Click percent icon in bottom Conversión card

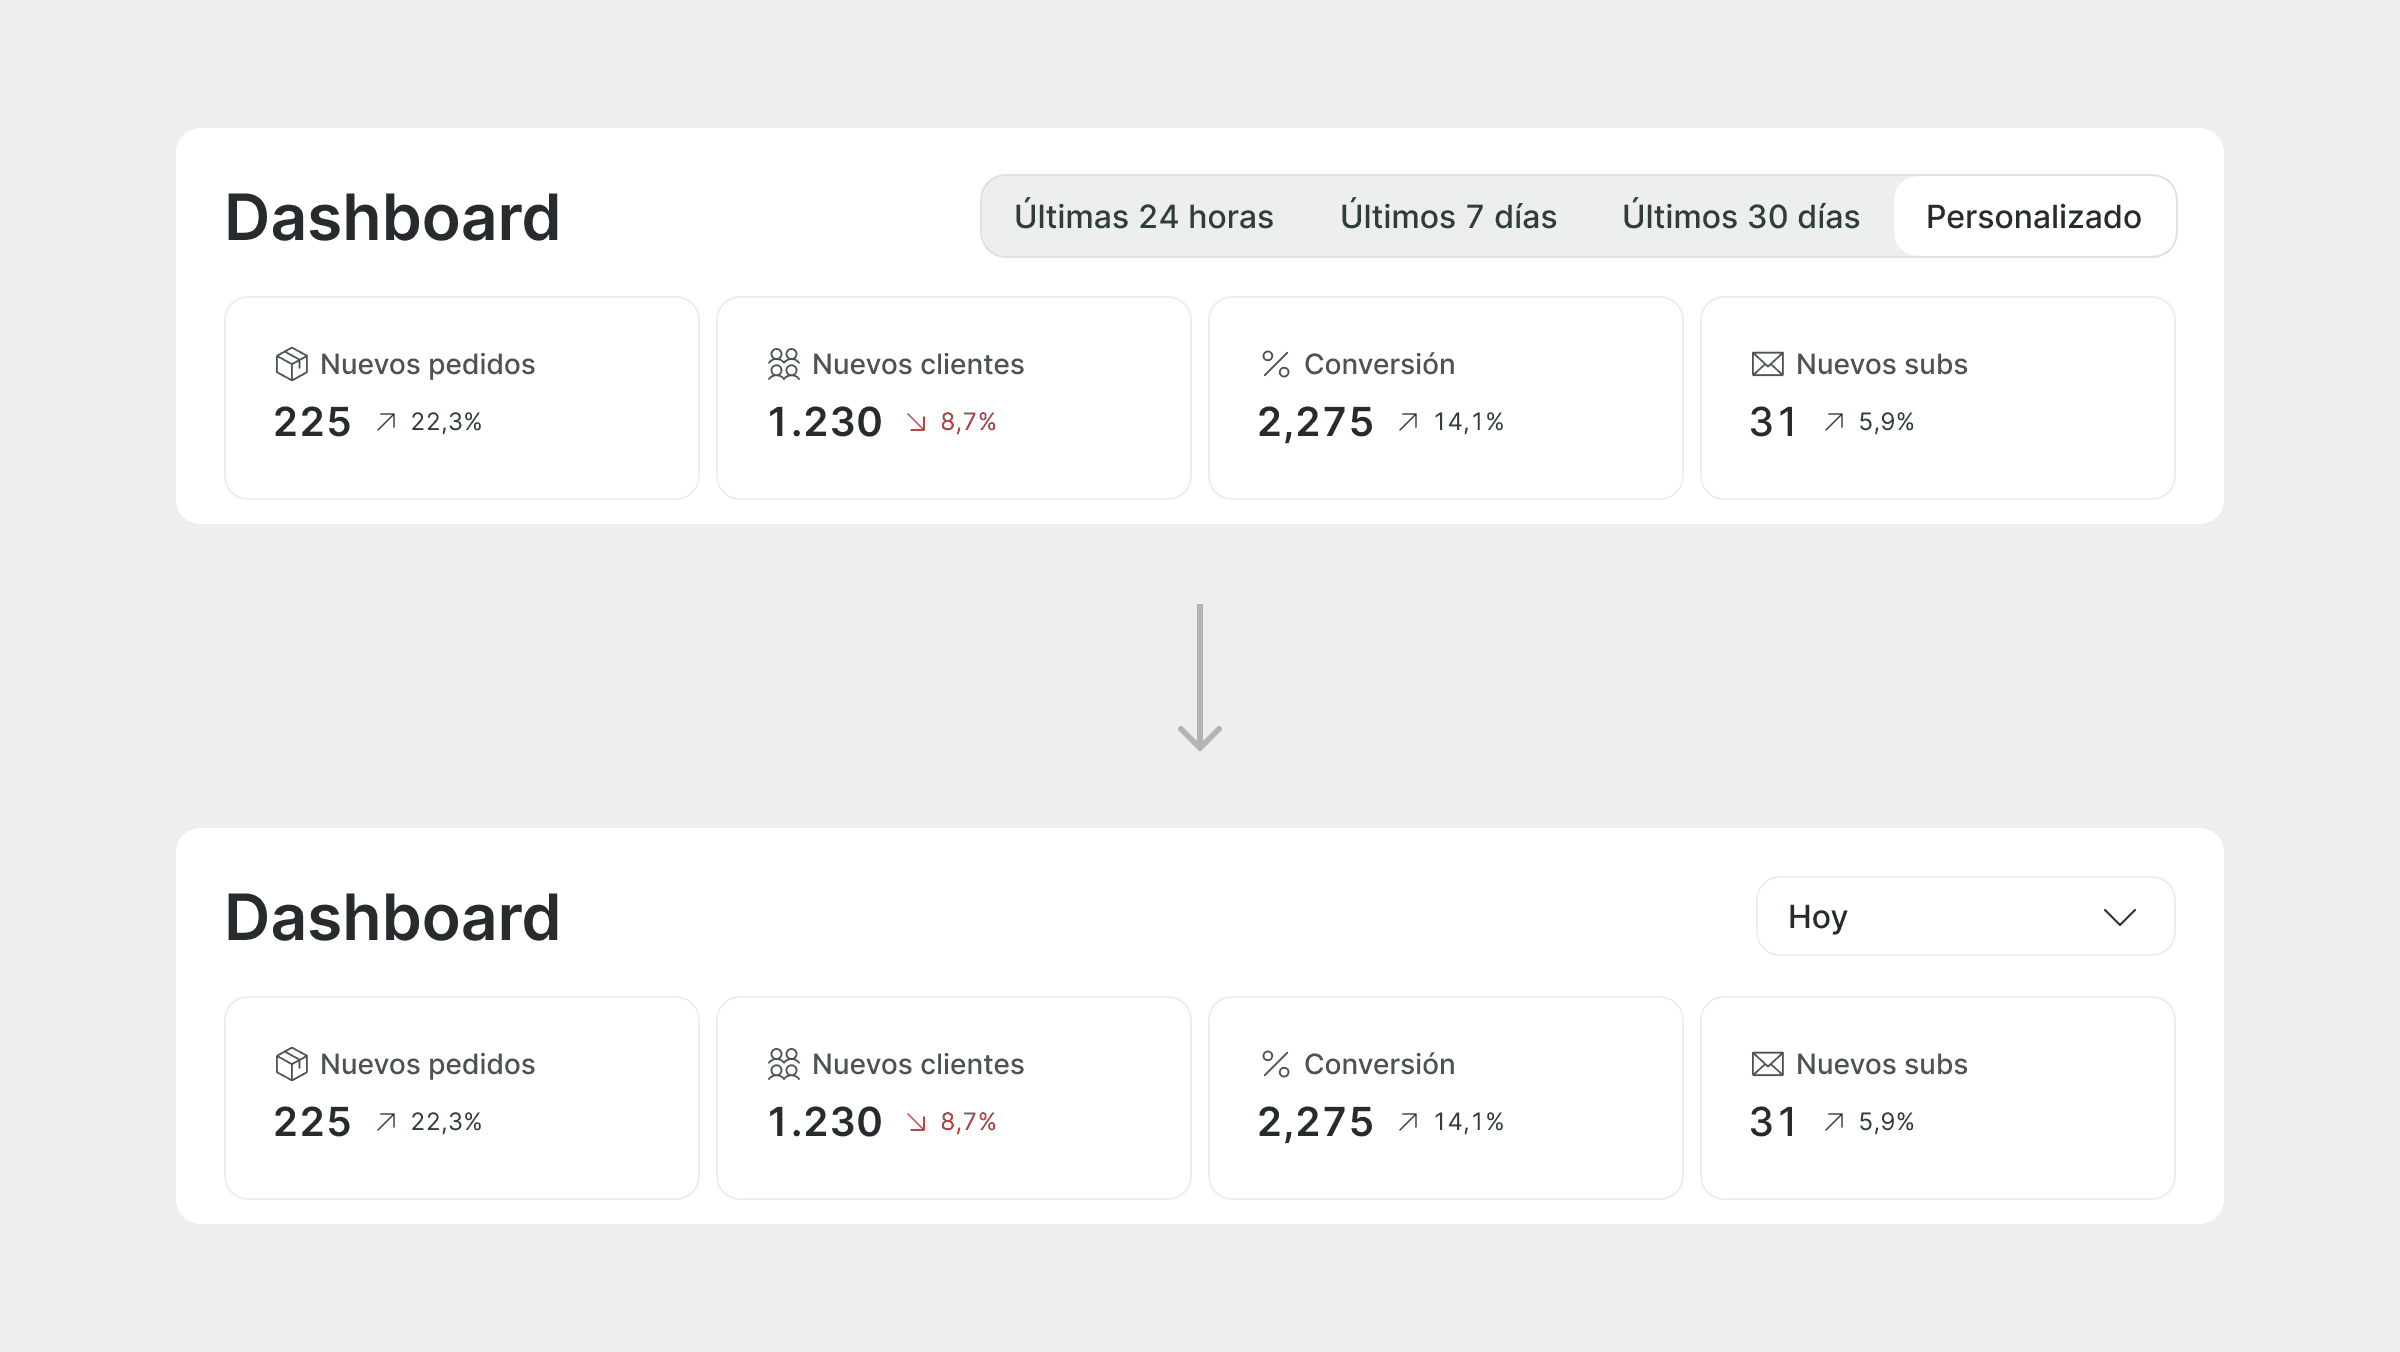1275,1064
